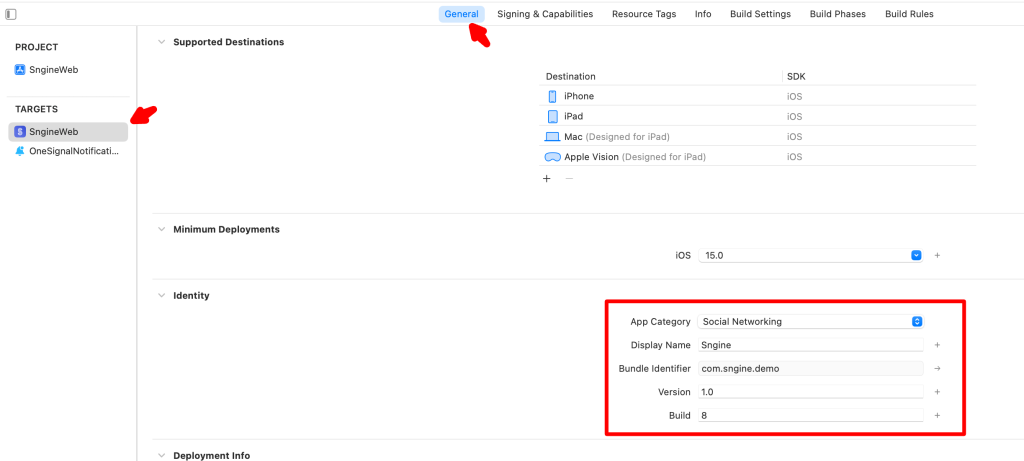Remove the selected supported destination
The image size is (1024, 461).
tap(569, 179)
